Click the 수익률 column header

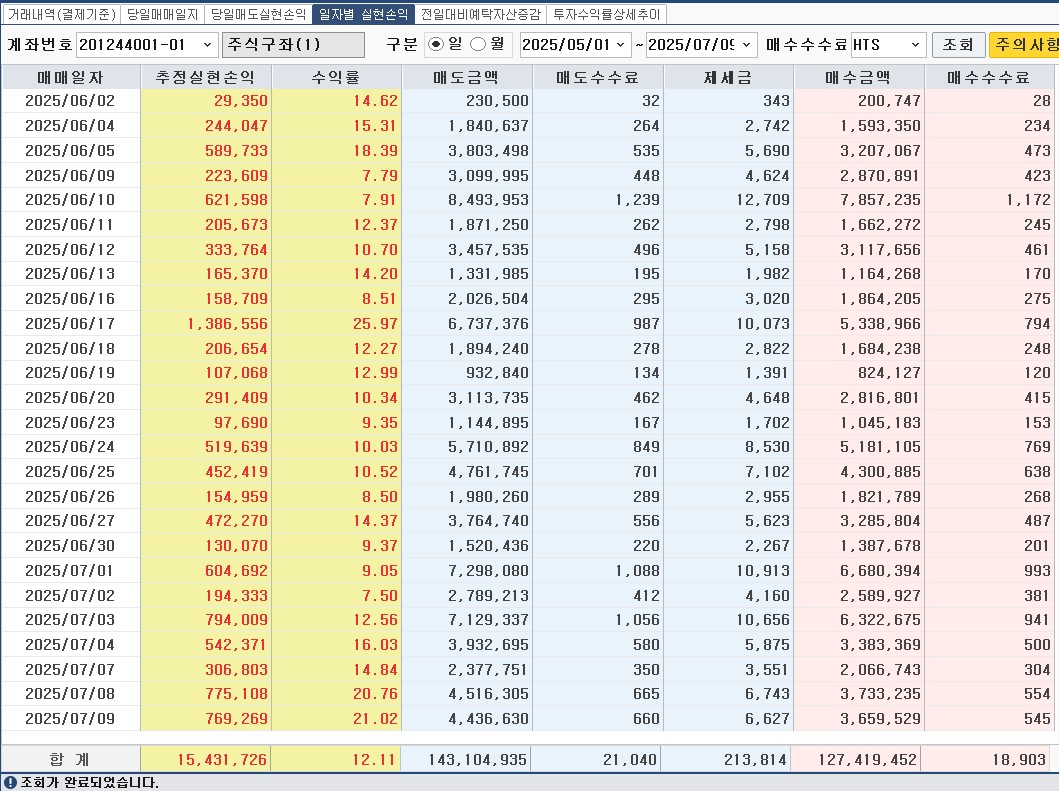(x=336, y=77)
